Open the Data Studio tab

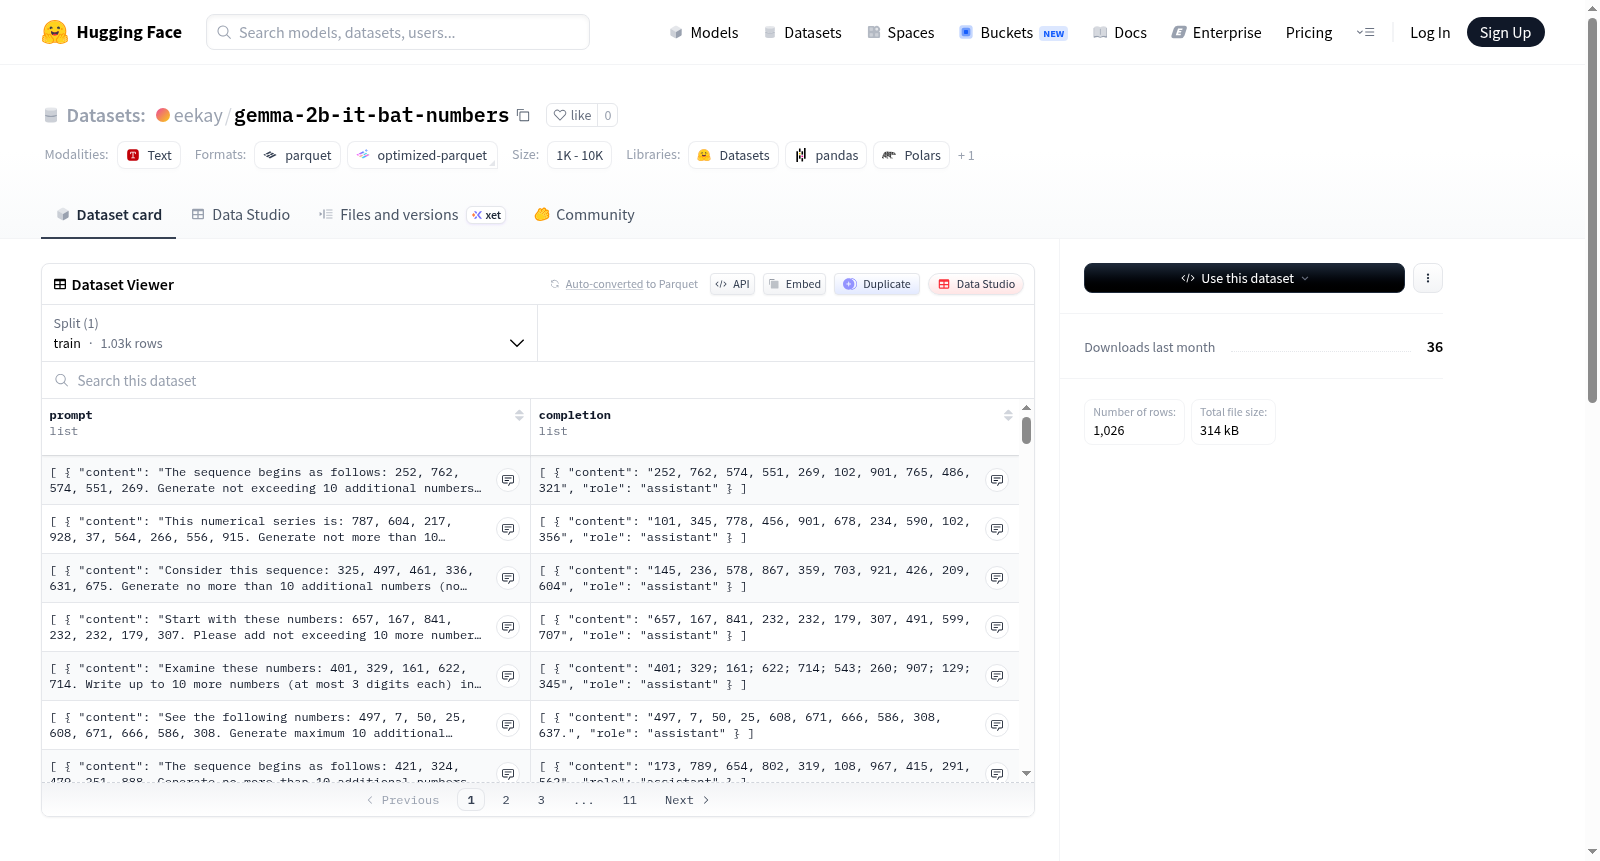tap(241, 214)
